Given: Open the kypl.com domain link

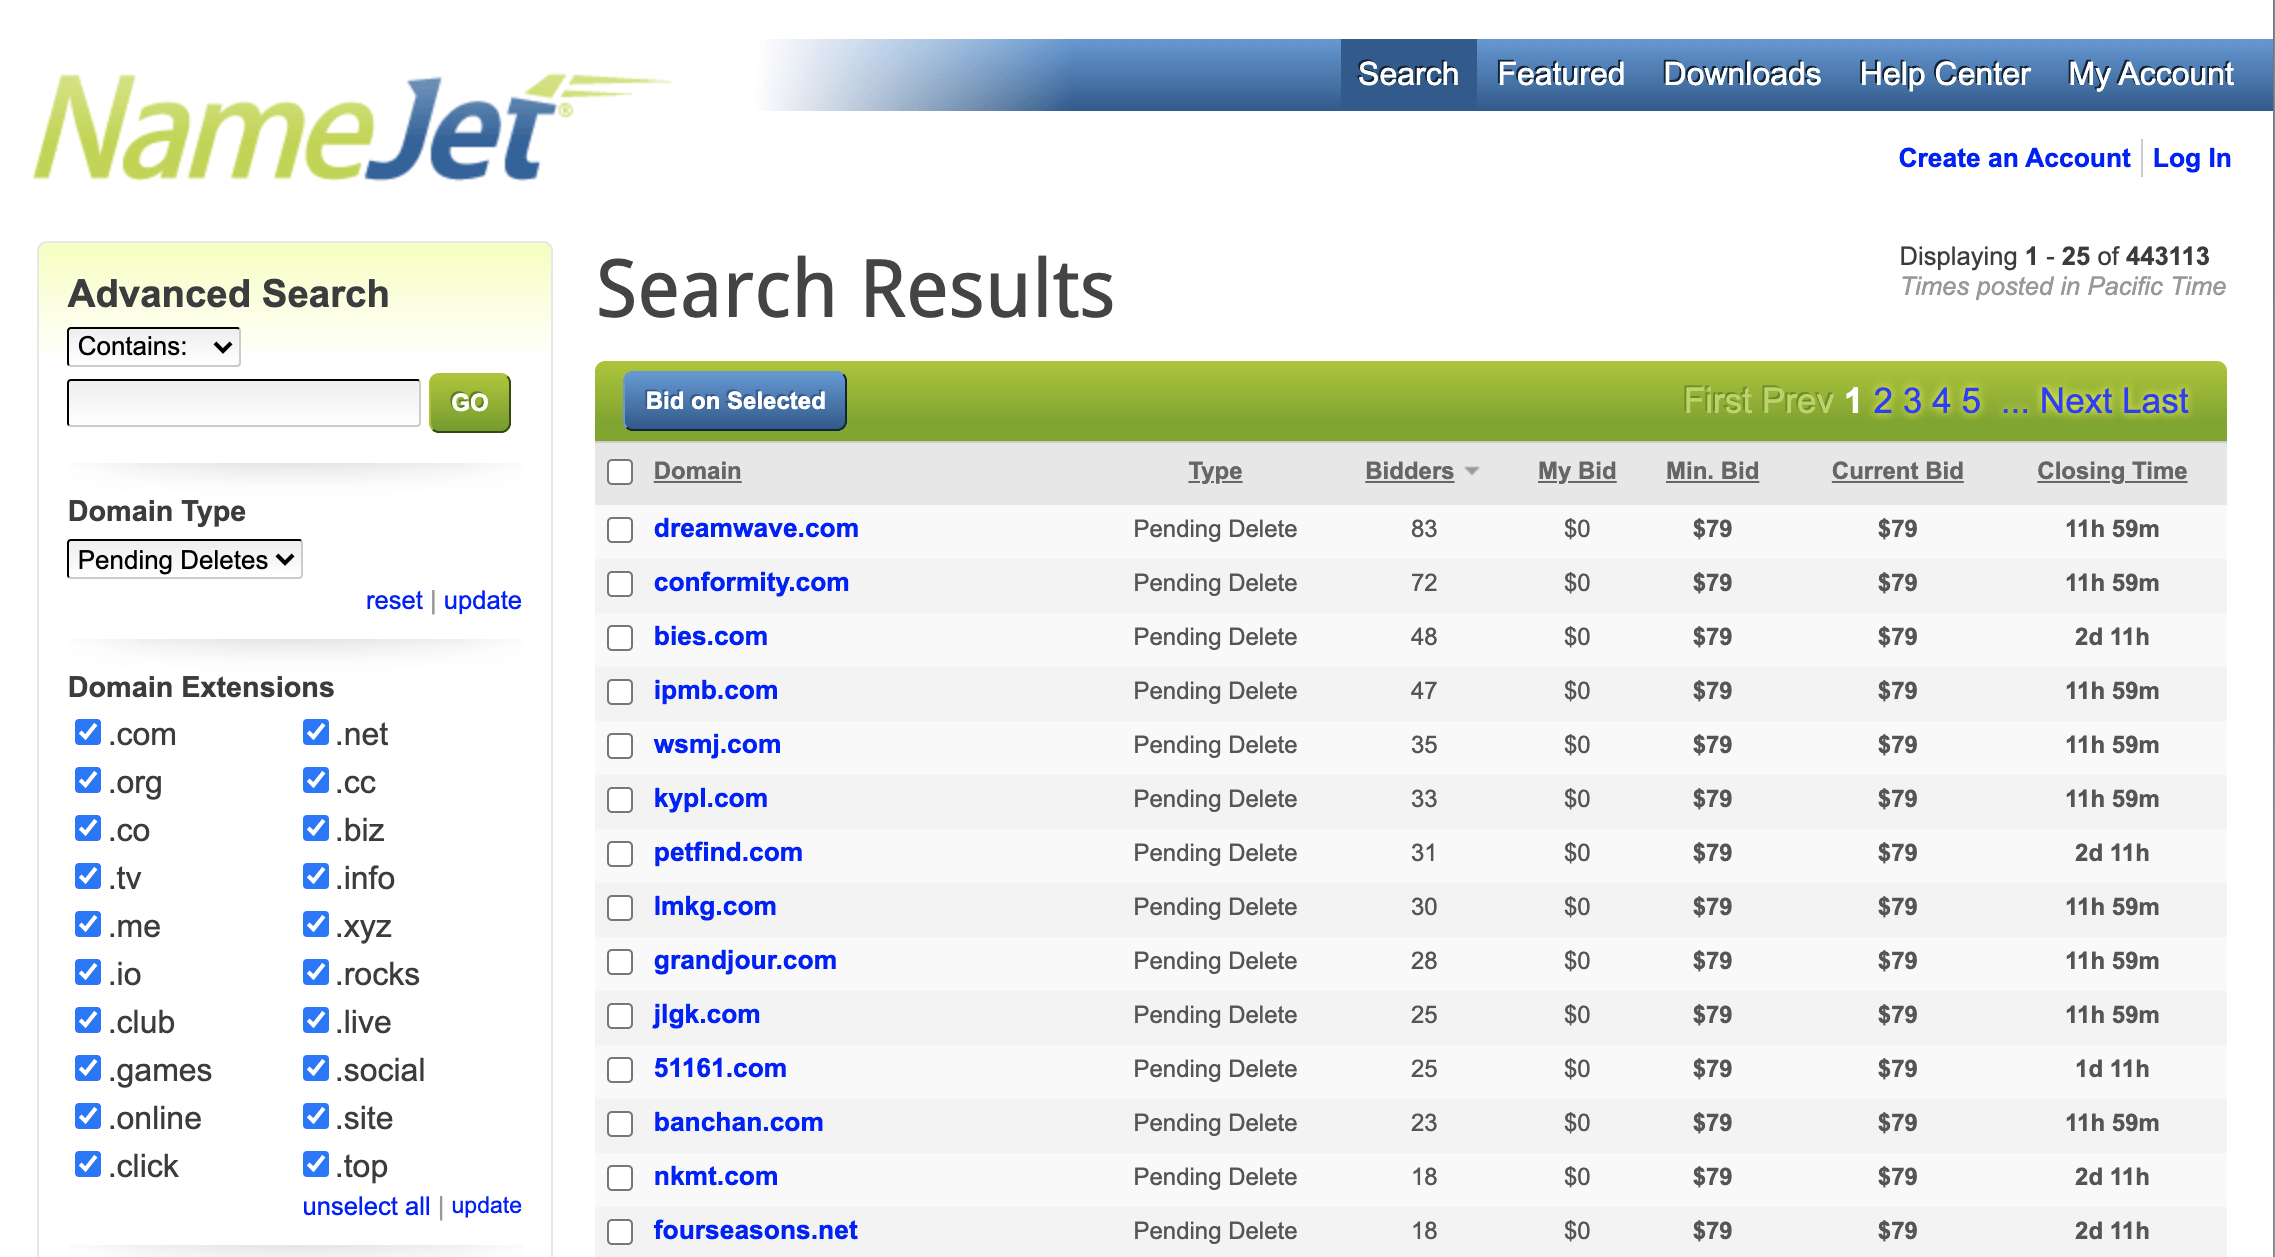Looking at the screenshot, I should click(710, 798).
